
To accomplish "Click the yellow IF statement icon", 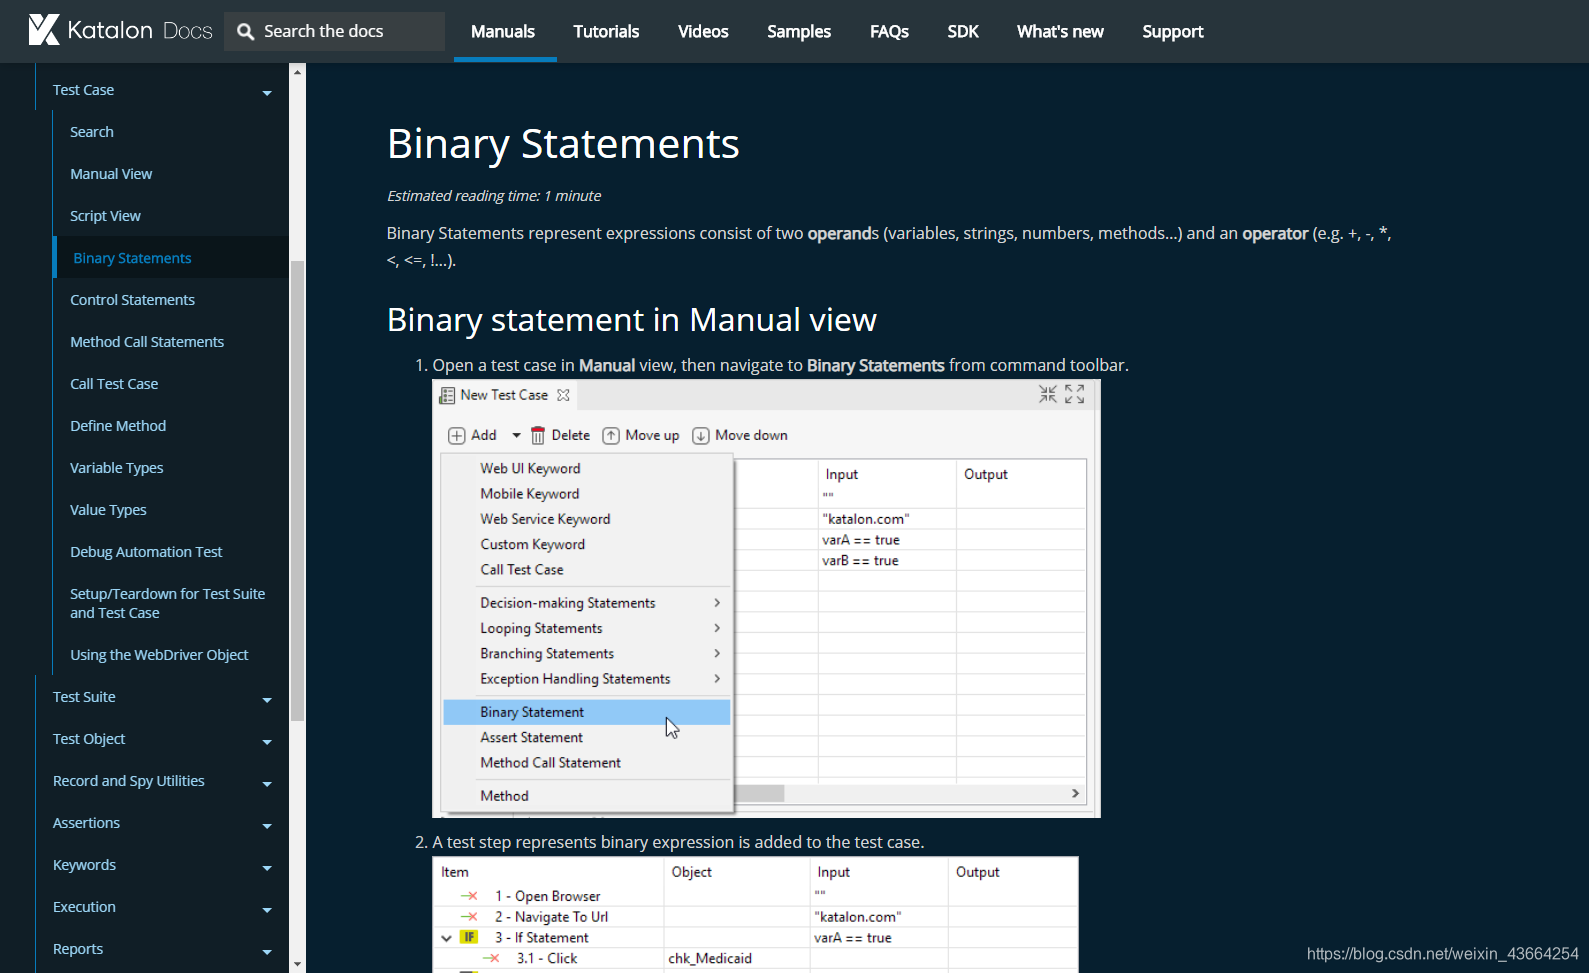I will [x=469, y=938].
